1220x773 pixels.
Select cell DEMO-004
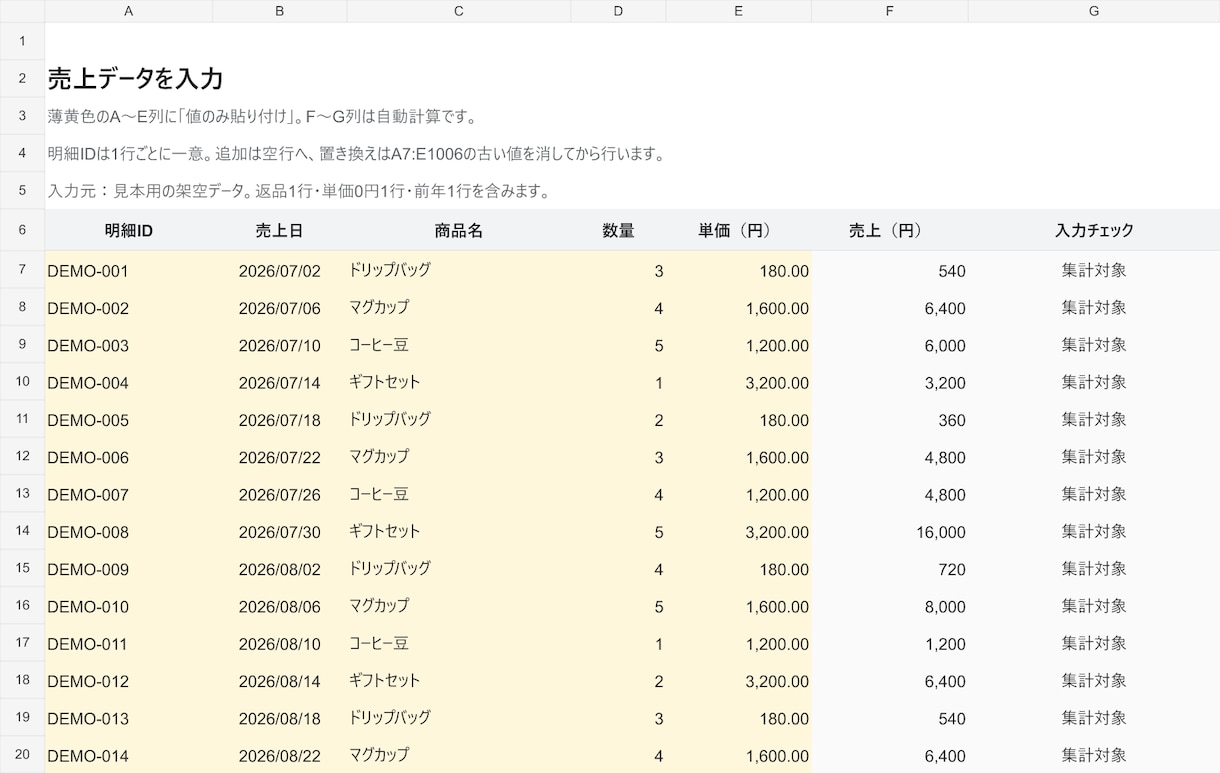[x=129, y=382]
